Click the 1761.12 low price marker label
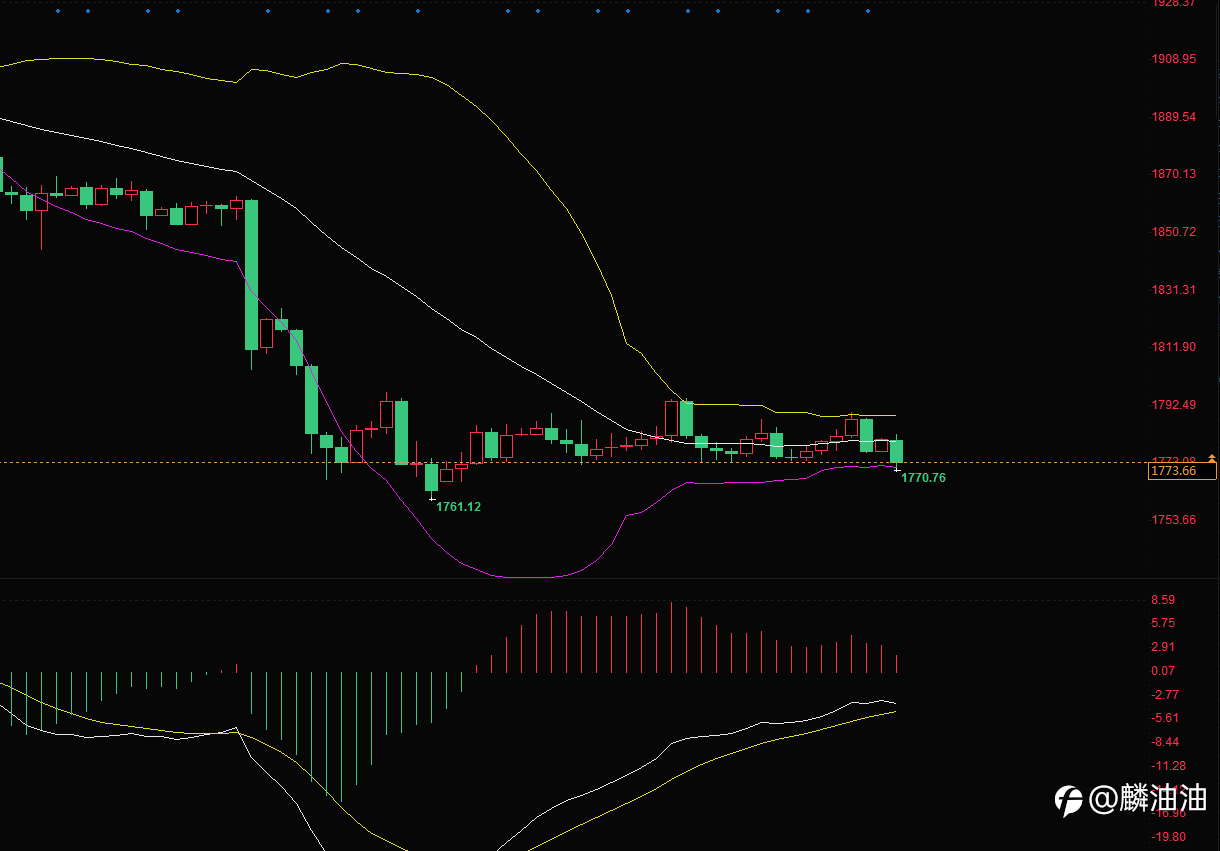The height and width of the screenshot is (851, 1220). click(x=458, y=507)
